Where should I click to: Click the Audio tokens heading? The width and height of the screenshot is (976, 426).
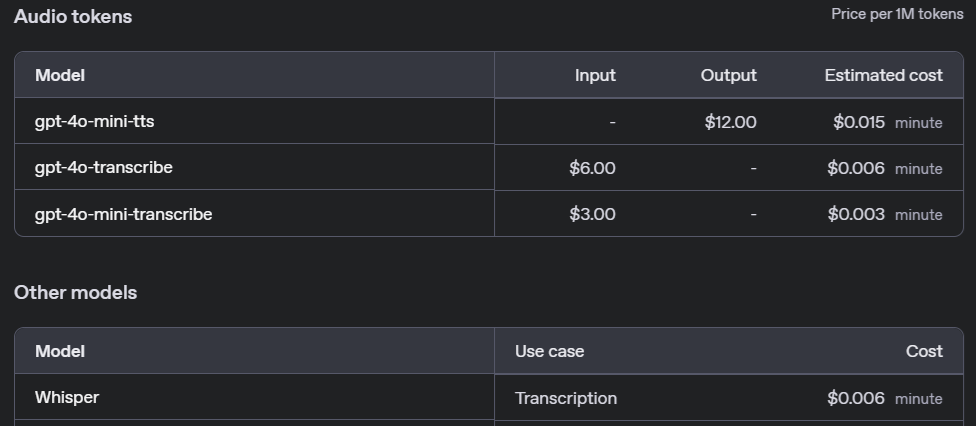click(73, 17)
